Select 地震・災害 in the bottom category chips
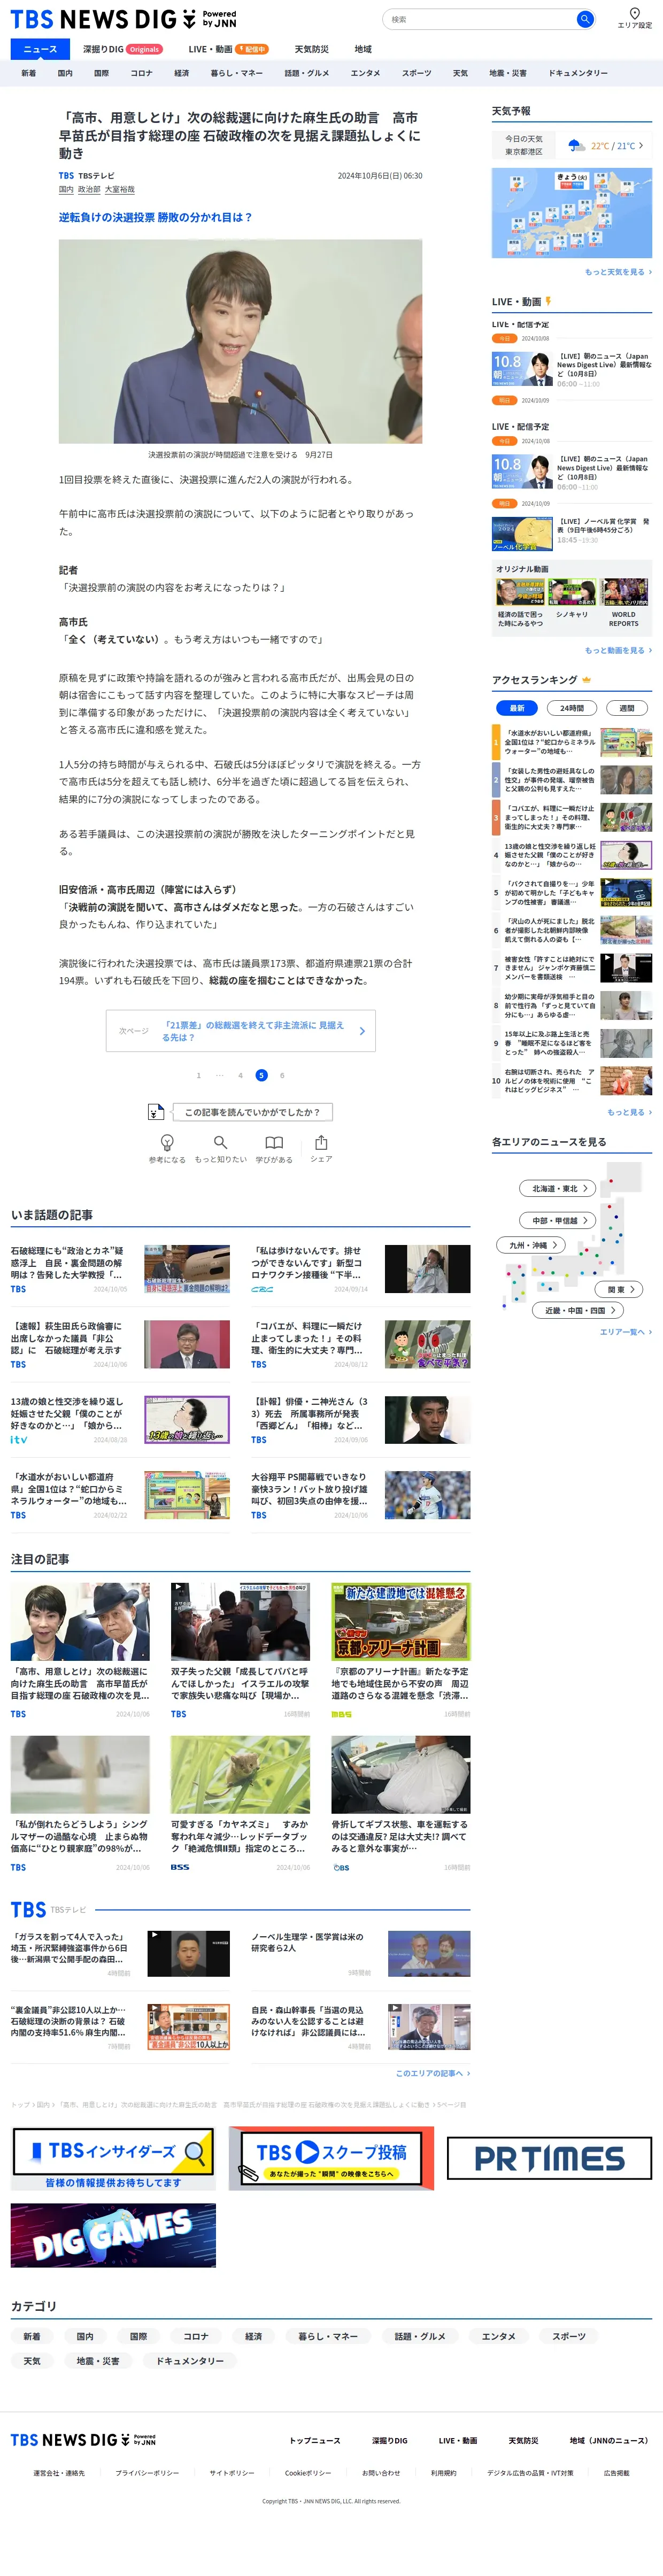663x2576 pixels. (x=98, y=2361)
